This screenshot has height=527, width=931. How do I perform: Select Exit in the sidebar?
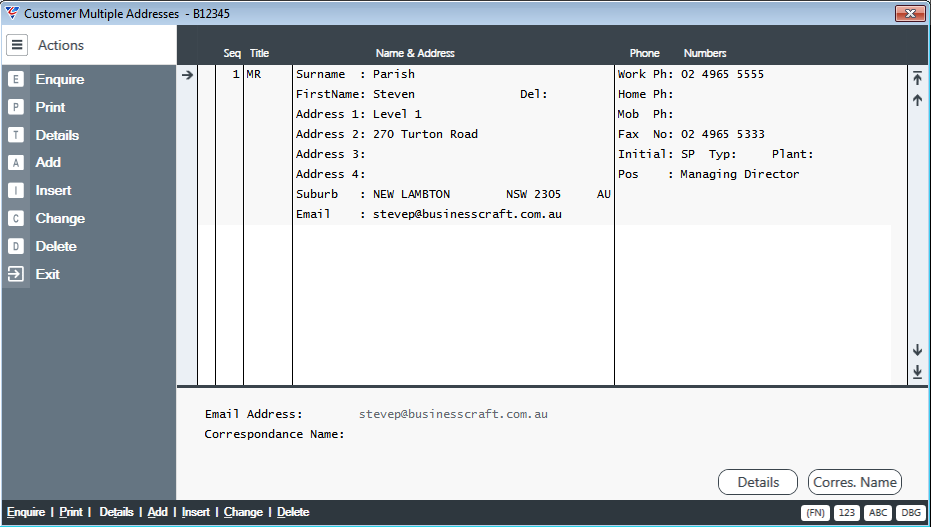[x=48, y=274]
